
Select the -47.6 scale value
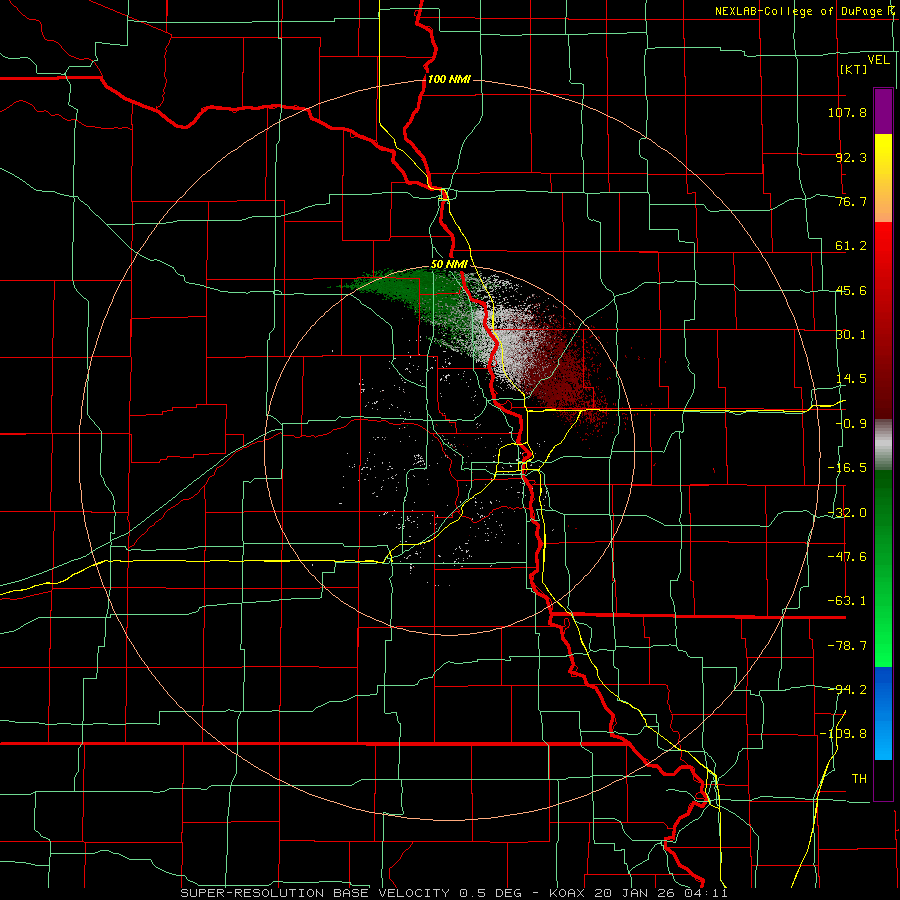(x=847, y=557)
